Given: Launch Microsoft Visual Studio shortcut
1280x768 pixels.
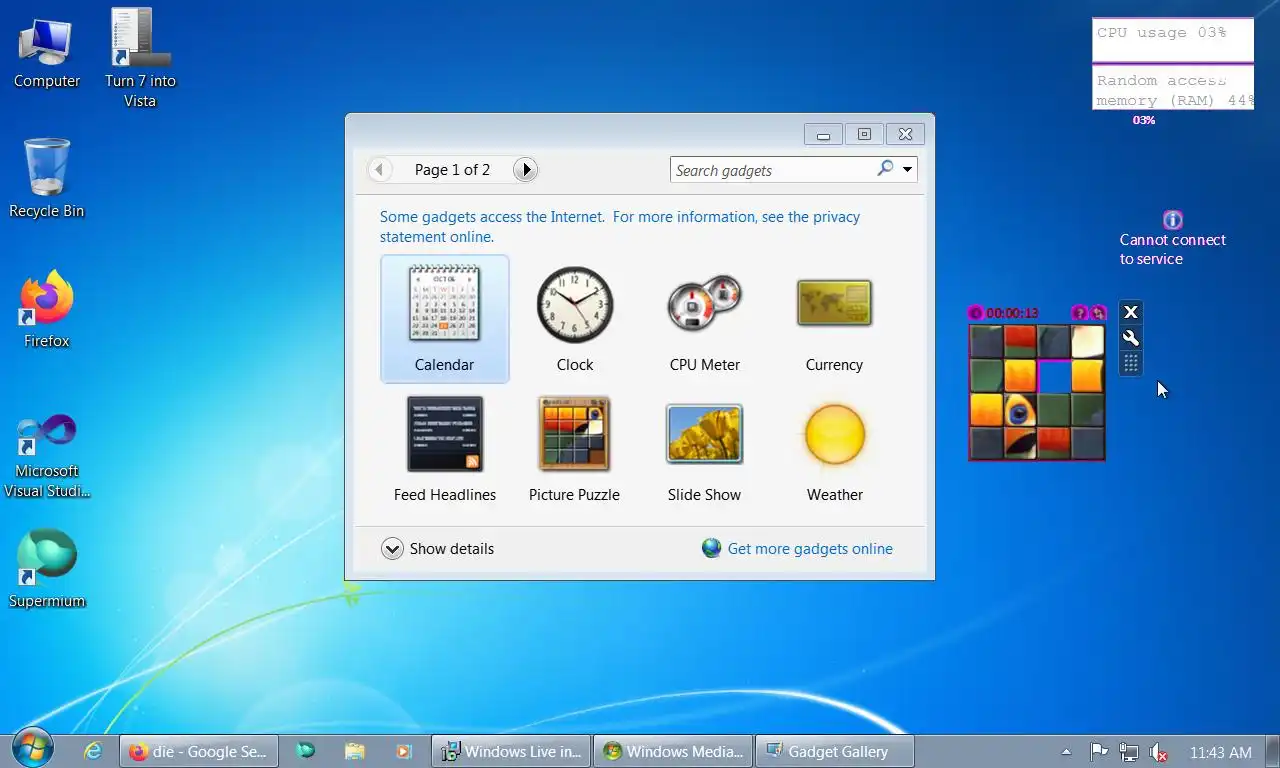Looking at the screenshot, I should (47, 456).
